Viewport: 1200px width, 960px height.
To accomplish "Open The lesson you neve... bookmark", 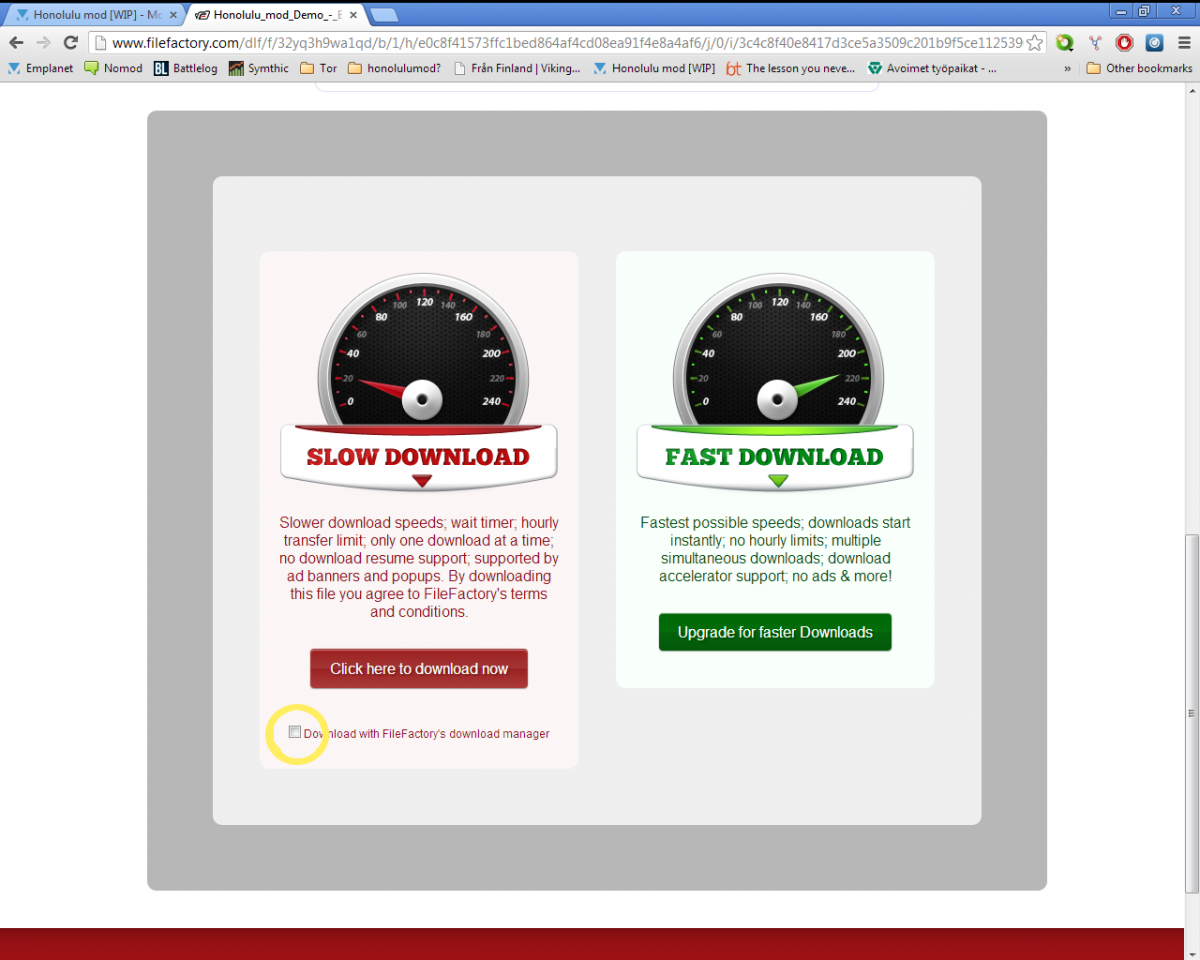I will [792, 69].
